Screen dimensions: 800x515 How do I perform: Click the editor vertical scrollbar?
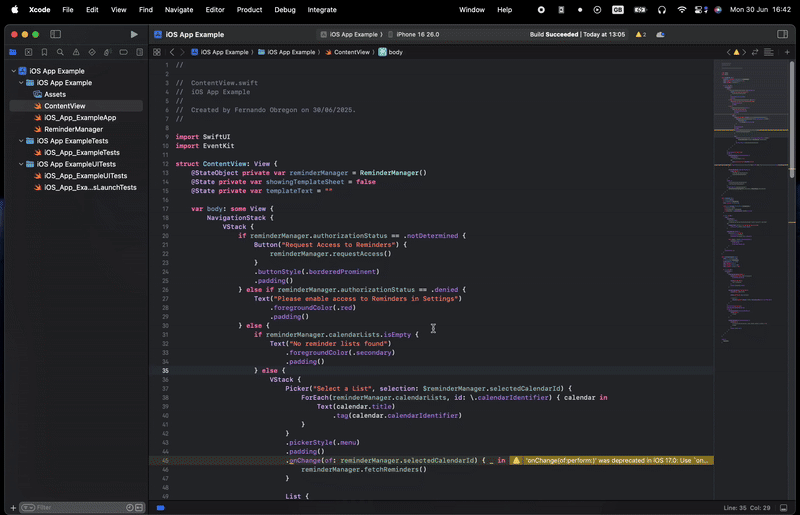click(792, 120)
